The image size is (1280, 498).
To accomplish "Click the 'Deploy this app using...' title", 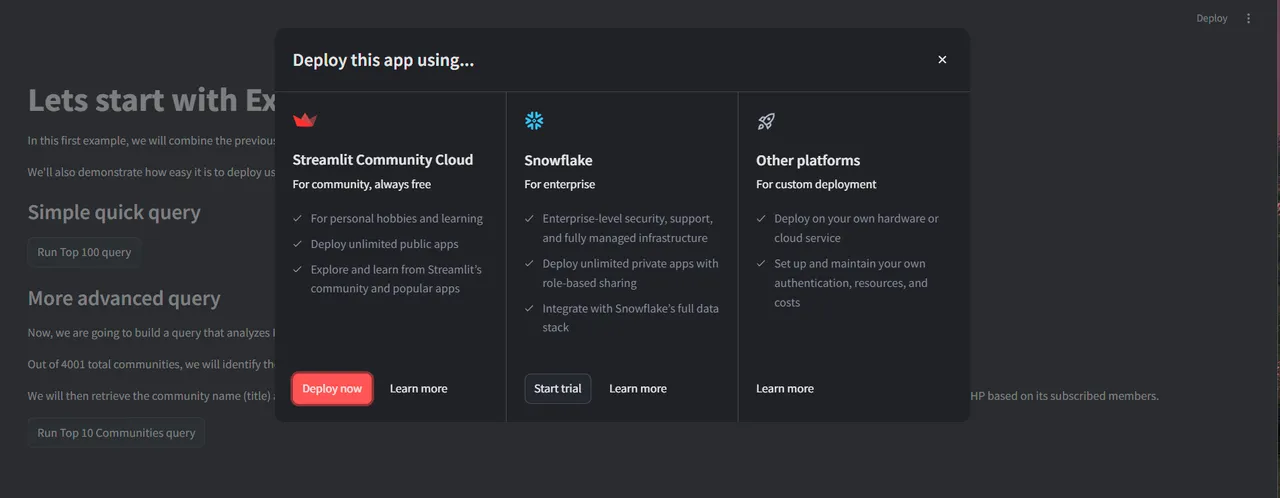I will (383, 60).
